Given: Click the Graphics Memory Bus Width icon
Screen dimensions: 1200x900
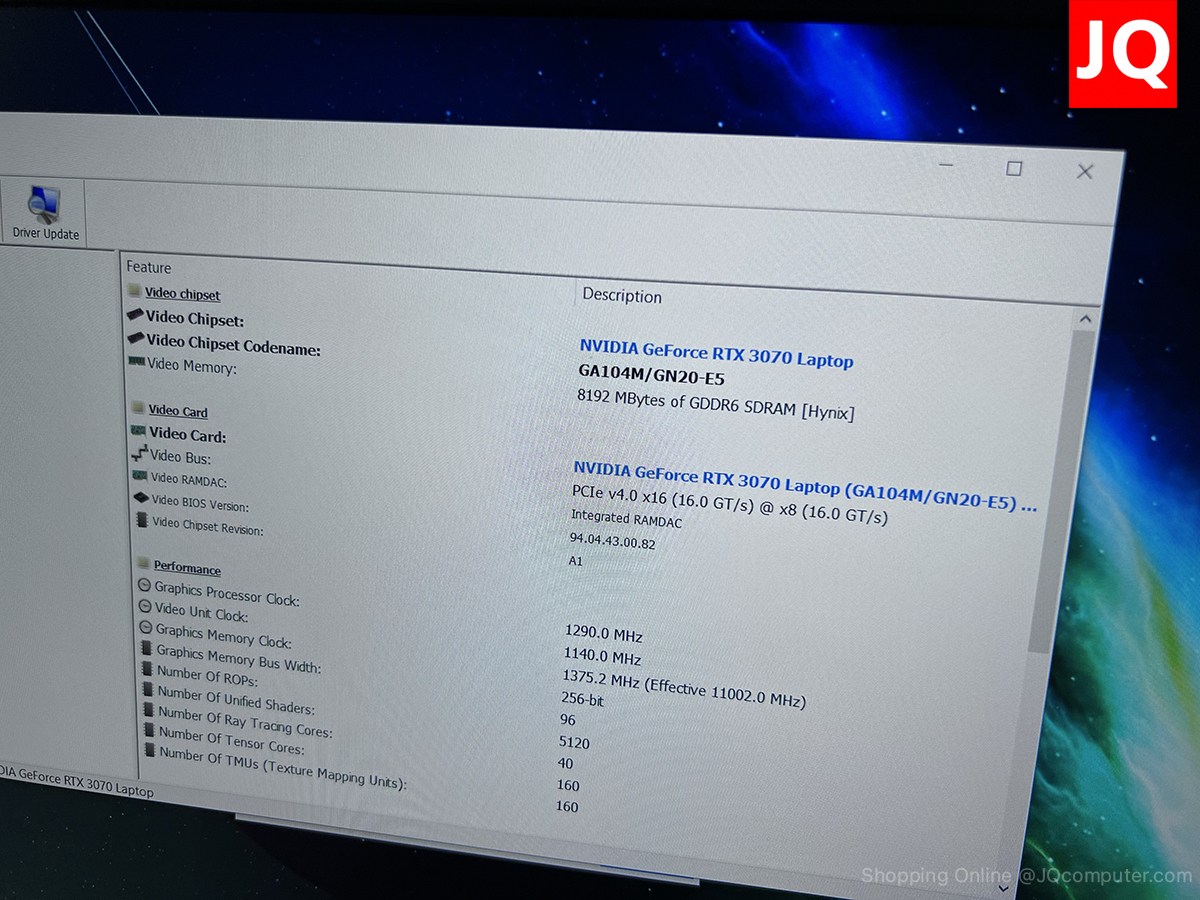Looking at the screenshot, I should click(147, 649).
